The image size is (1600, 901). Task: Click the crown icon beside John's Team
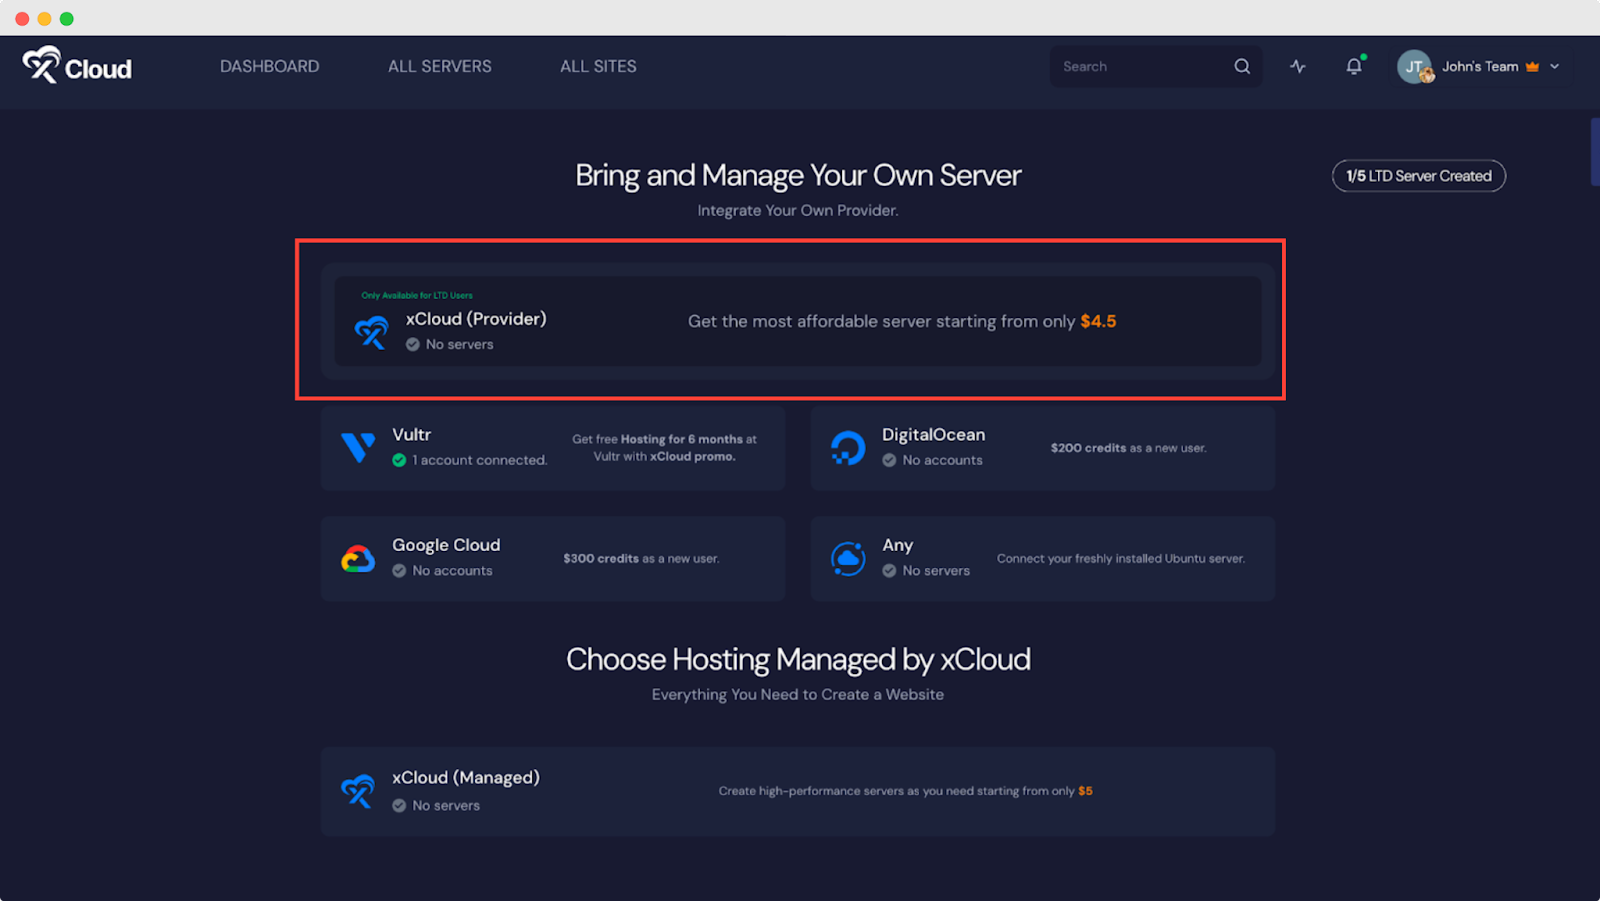point(1532,67)
